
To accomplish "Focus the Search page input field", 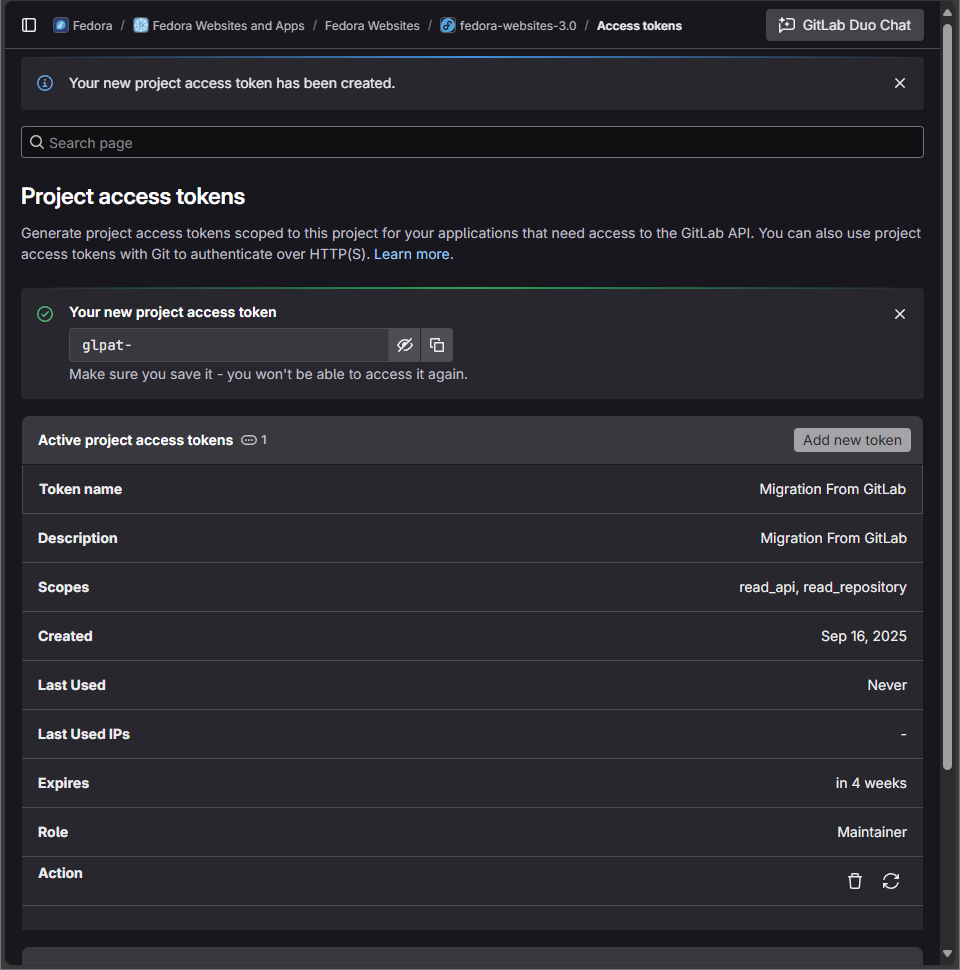I will pos(472,142).
